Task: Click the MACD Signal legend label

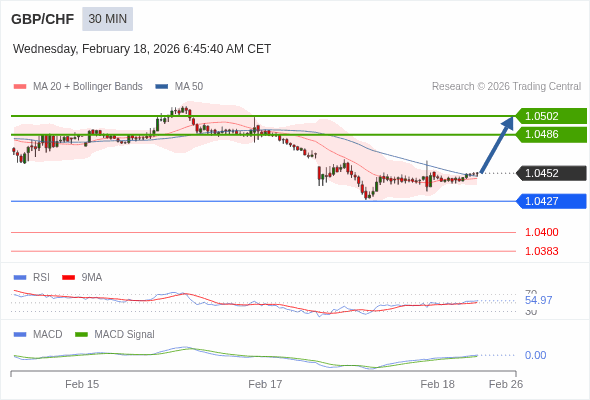Action: pos(125,335)
